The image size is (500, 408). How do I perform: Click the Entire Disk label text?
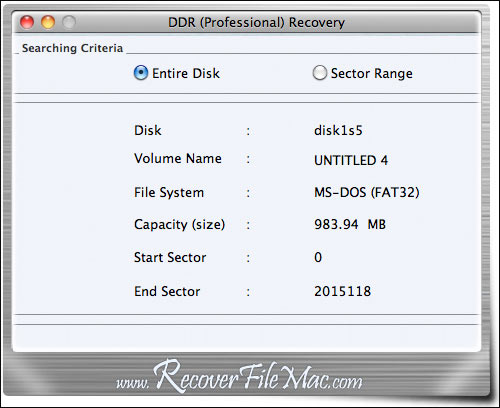tap(186, 73)
